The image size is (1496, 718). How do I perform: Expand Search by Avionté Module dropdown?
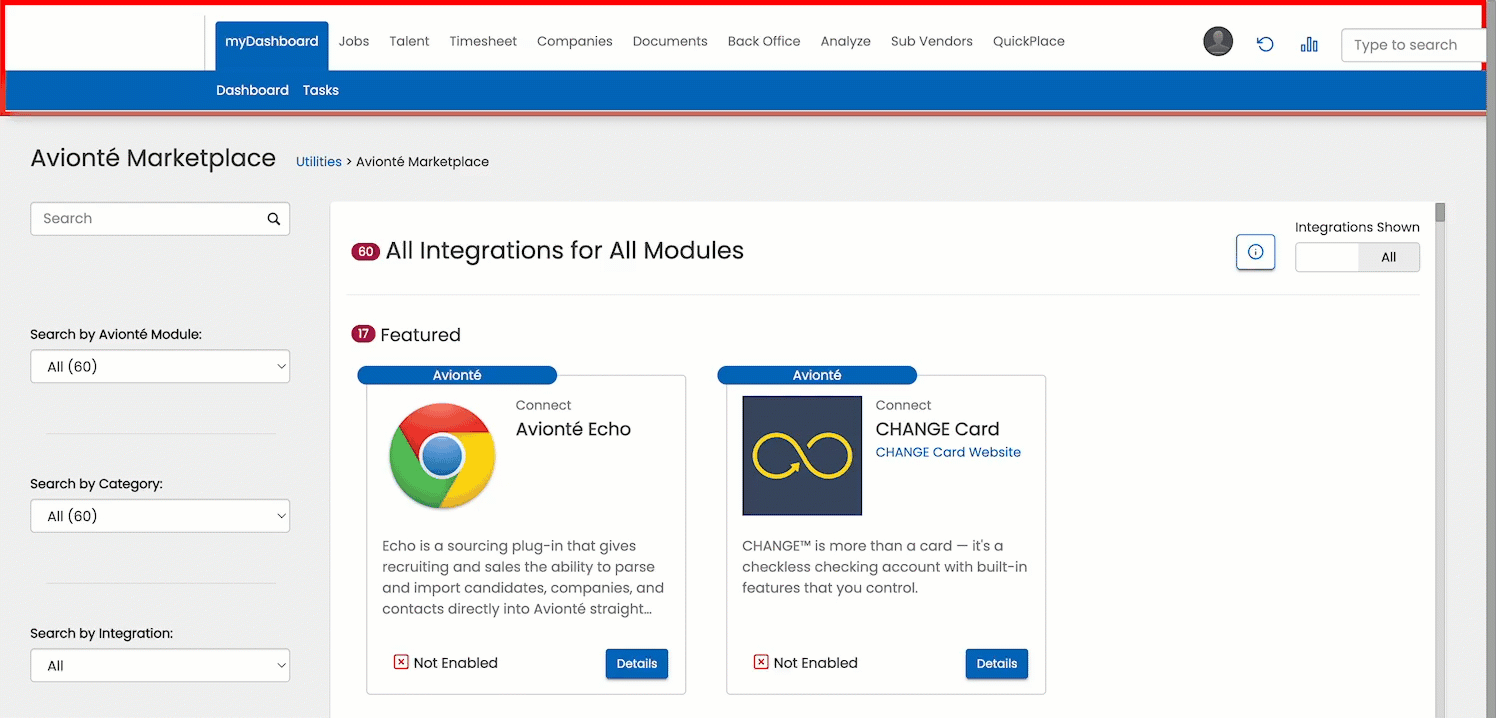(160, 366)
